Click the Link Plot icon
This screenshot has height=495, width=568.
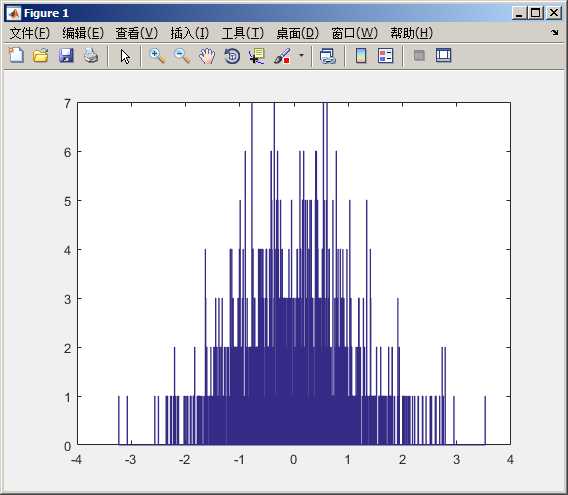(328, 56)
